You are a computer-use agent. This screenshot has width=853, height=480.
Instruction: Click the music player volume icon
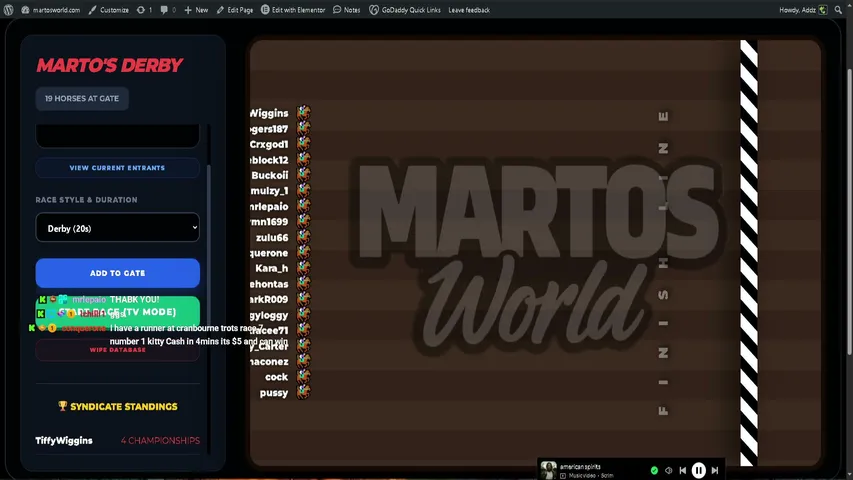669,470
